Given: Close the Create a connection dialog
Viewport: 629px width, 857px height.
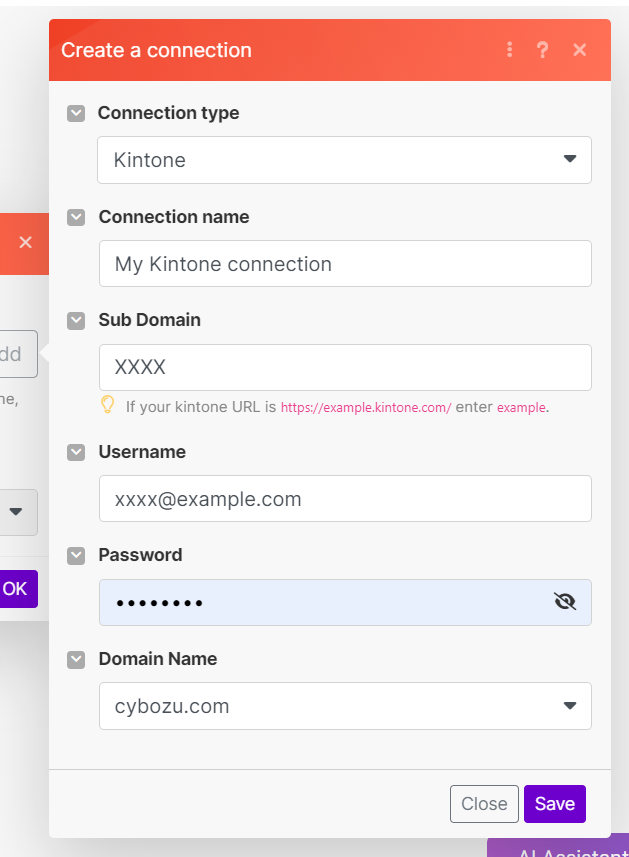Looking at the screenshot, I should click(x=580, y=50).
